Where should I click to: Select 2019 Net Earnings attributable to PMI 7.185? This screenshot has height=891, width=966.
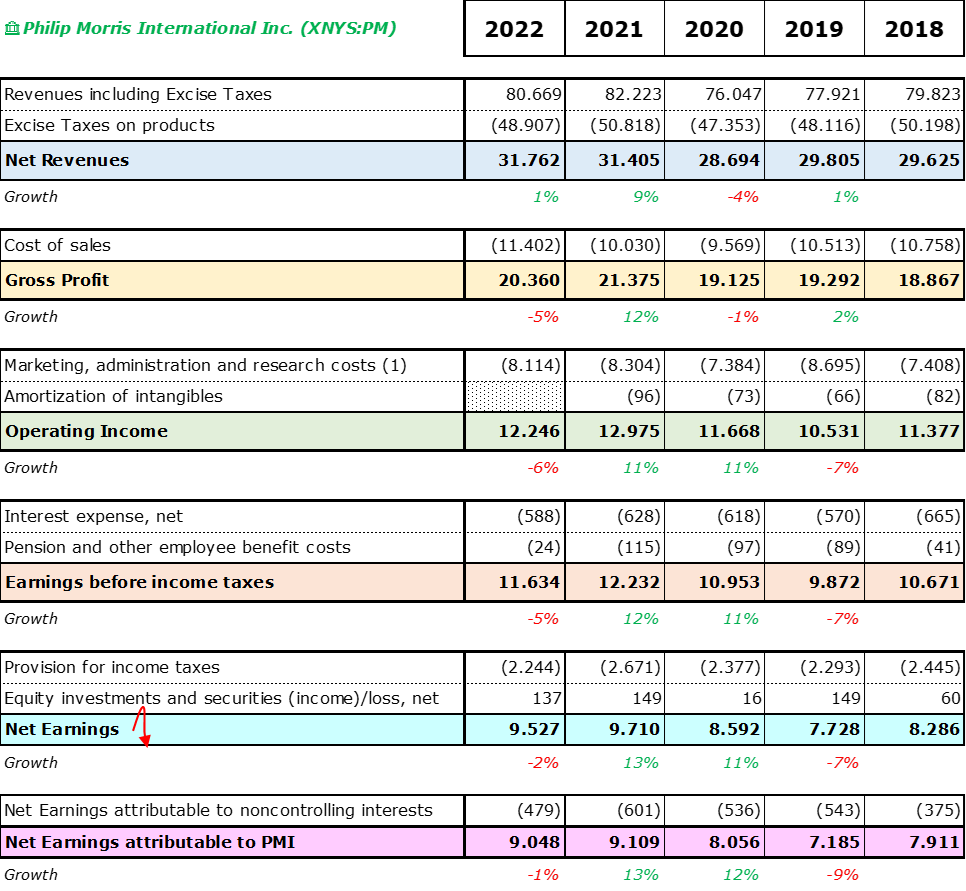pos(834,842)
